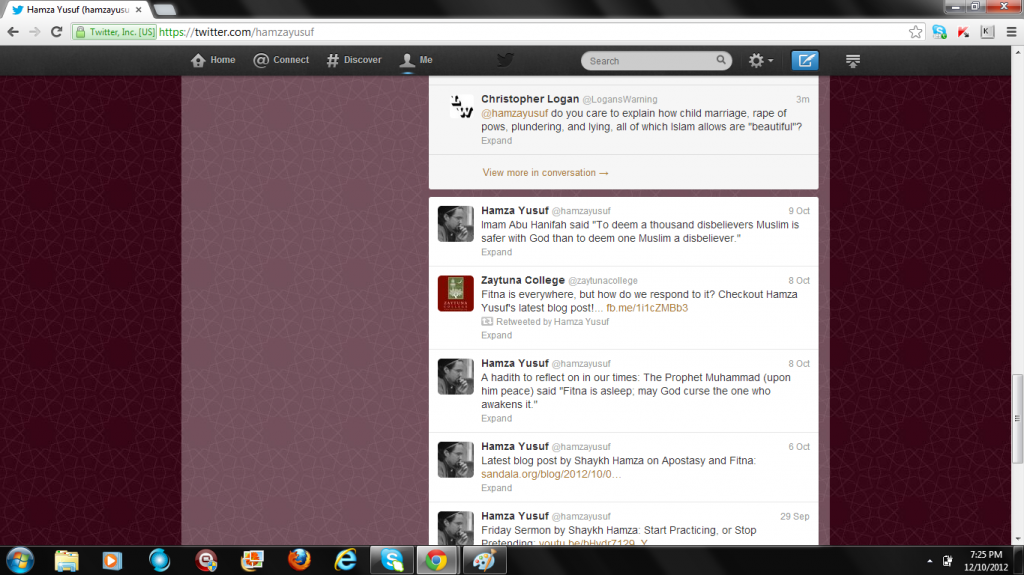Viewport: 1024px width, 575px height.
Task: Open 9 Oct tweet timestamp
Action: (x=799, y=210)
